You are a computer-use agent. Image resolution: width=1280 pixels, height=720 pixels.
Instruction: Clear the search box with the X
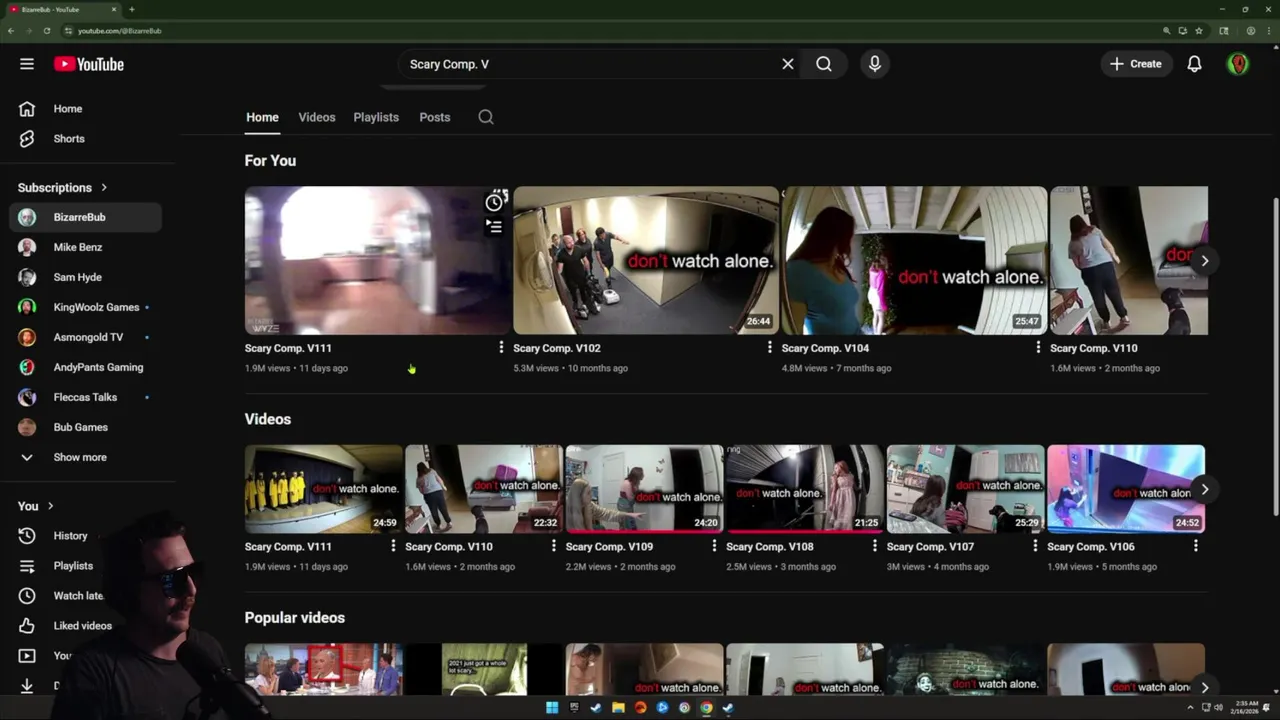(x=788, y=64)
